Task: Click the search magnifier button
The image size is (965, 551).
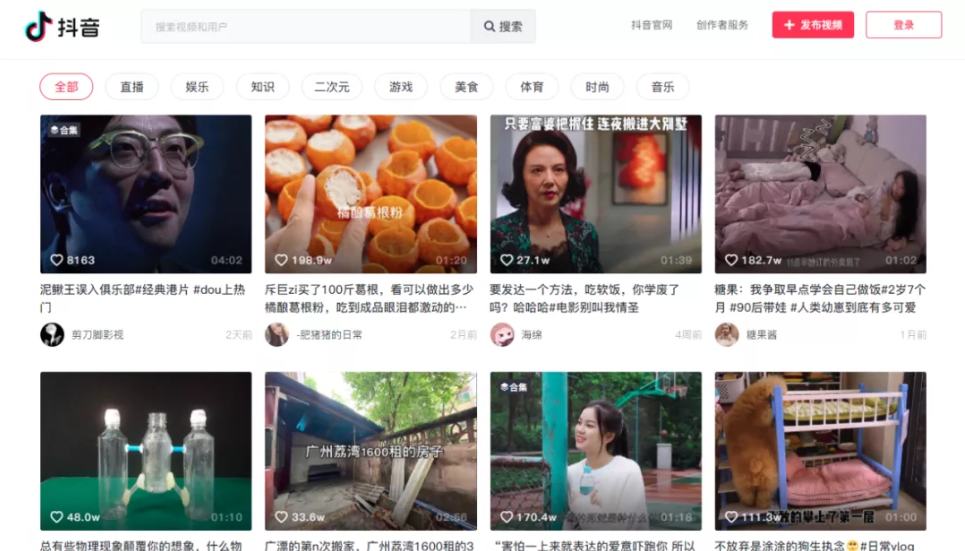Action: tap(503, 26)
